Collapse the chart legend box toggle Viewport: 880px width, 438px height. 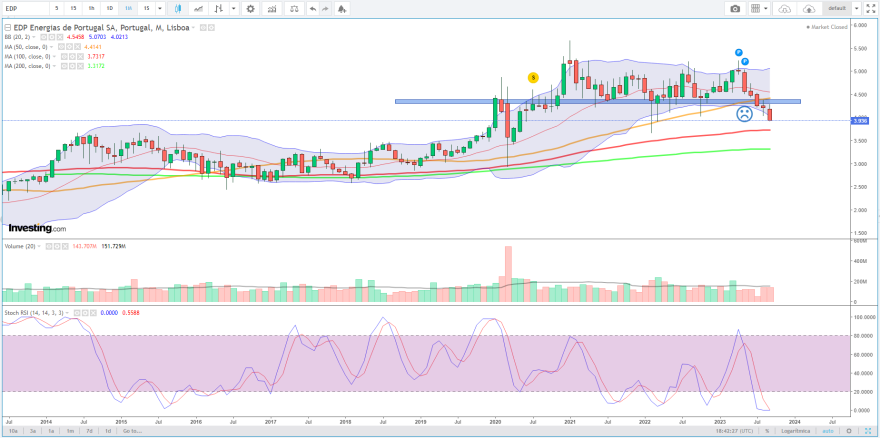(x=7, y=28)
